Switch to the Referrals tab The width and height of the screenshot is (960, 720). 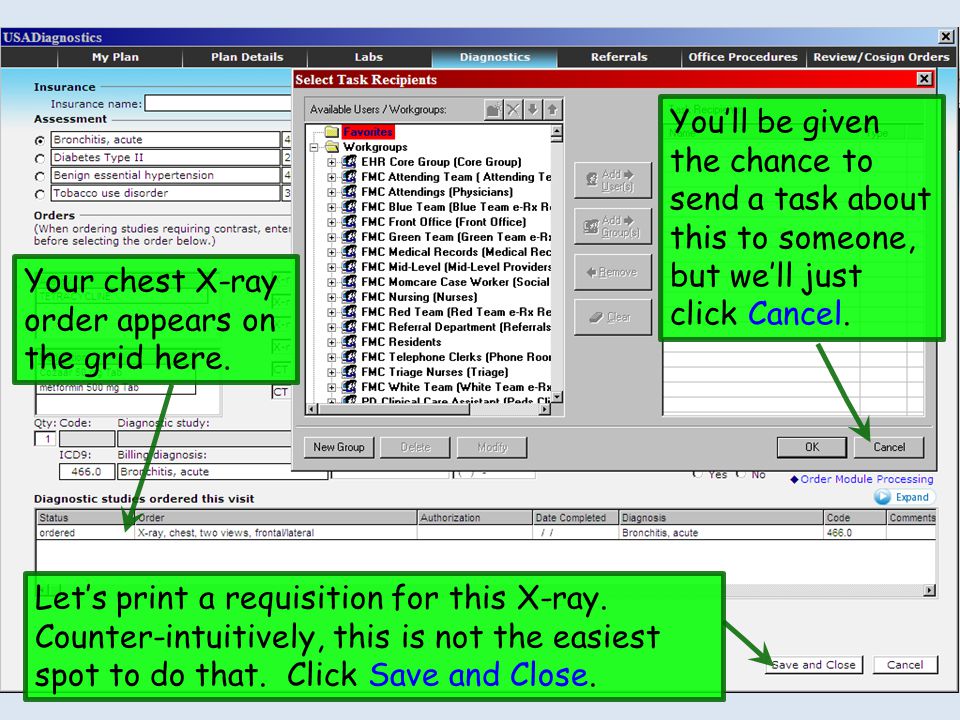tap(619, 57)
